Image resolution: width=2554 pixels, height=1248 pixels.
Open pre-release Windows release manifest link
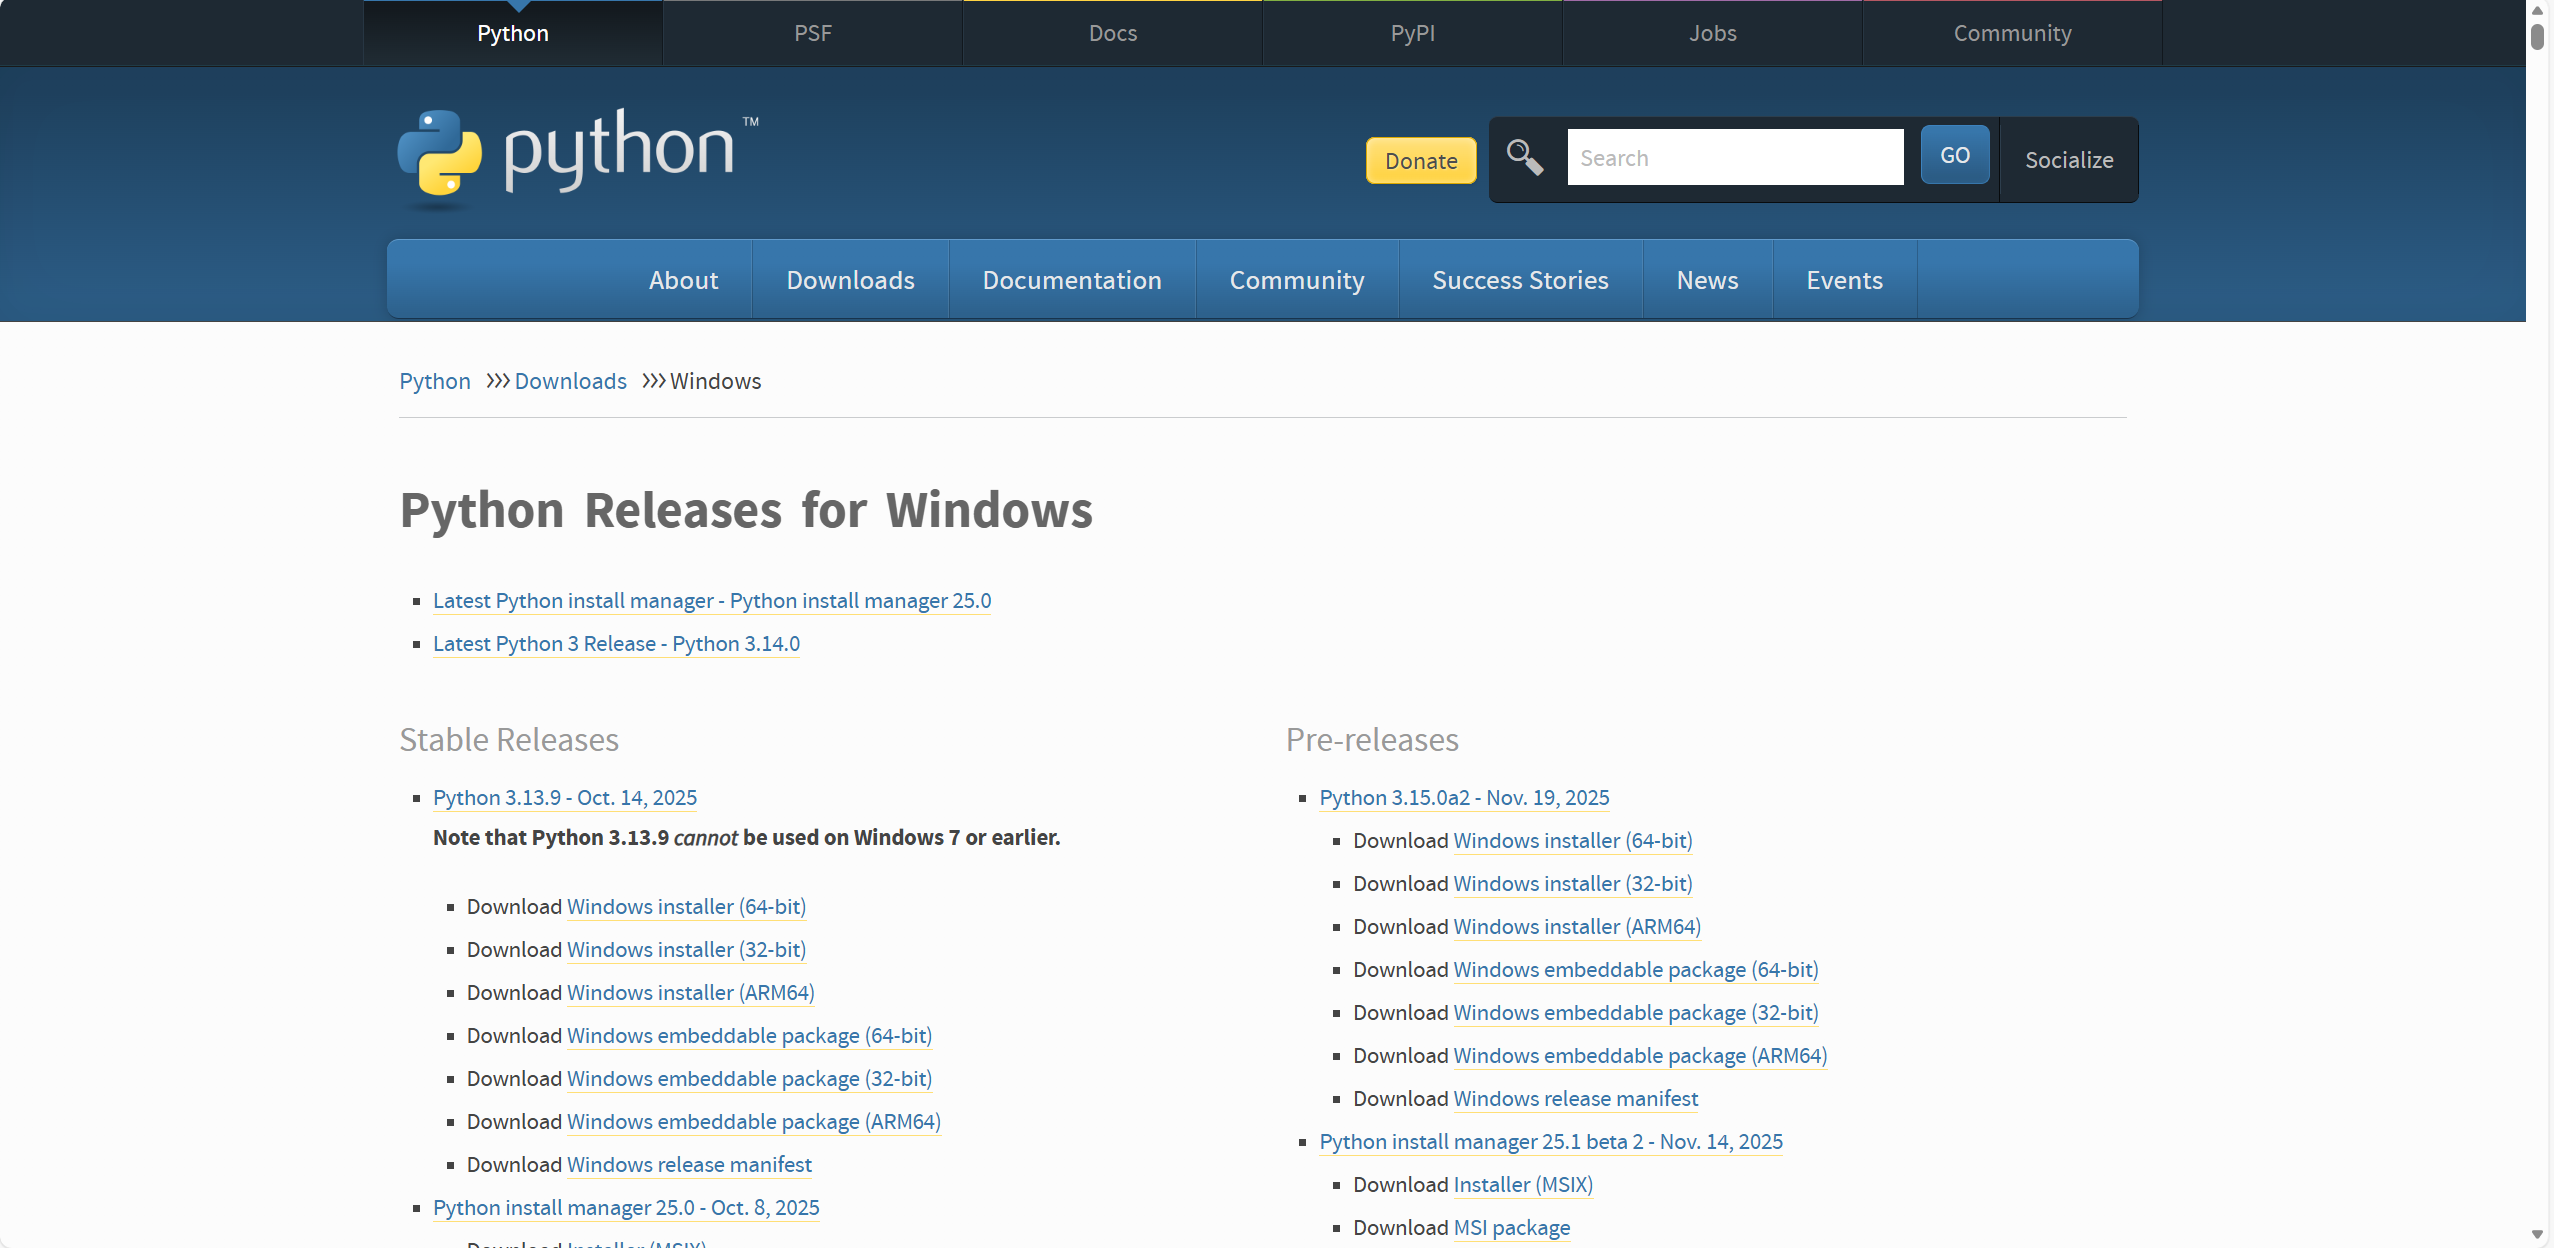tap(1575, 1099)
